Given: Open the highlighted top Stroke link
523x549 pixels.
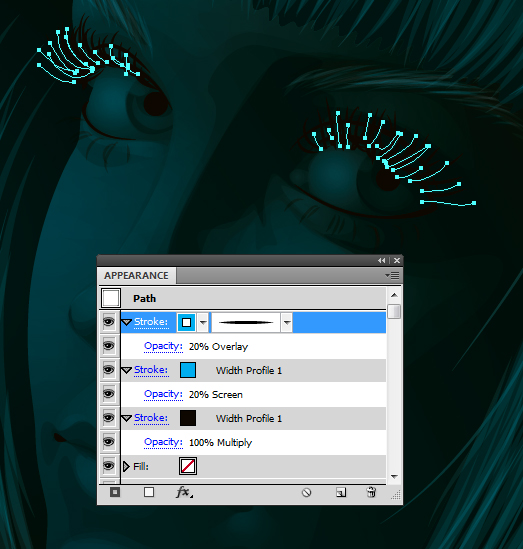Looking at the screenshot, I should tap(151, 322).
